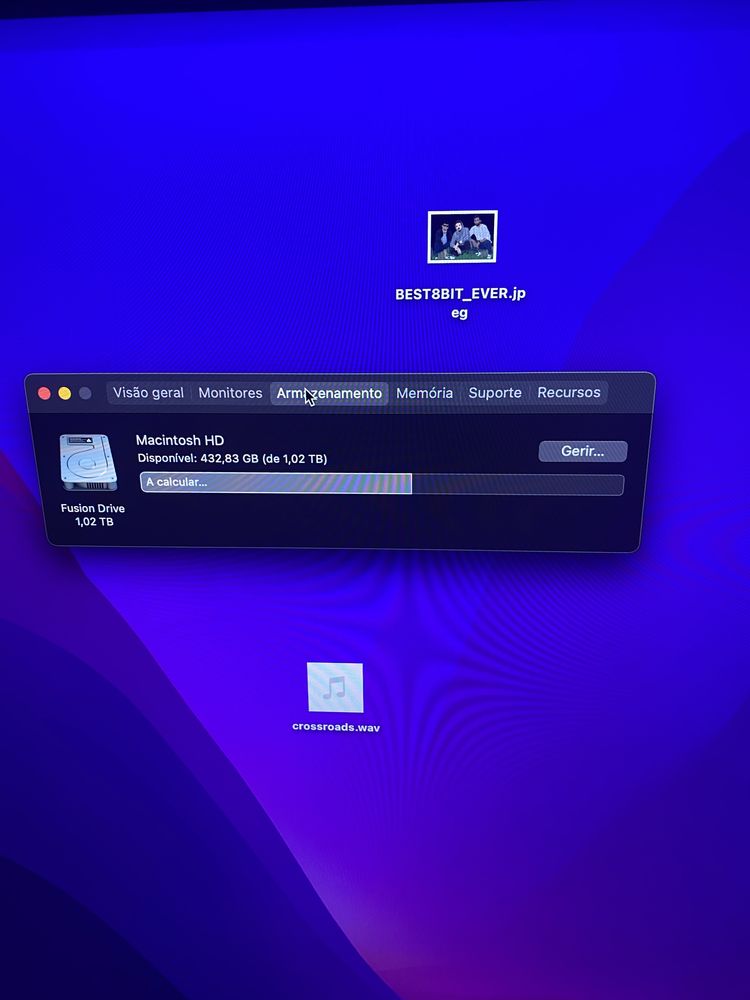Click the storage usage bar labeled A calcular
750x1000 pixels.
pos(381,483)
